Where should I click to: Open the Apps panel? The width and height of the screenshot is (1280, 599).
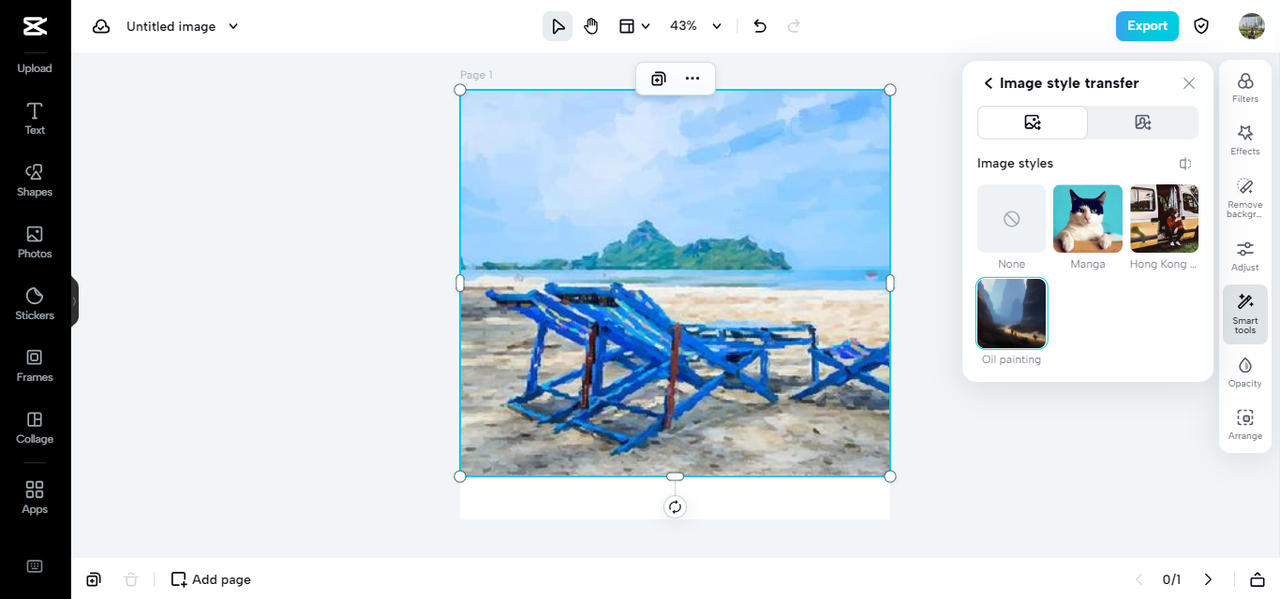(35, 497)
